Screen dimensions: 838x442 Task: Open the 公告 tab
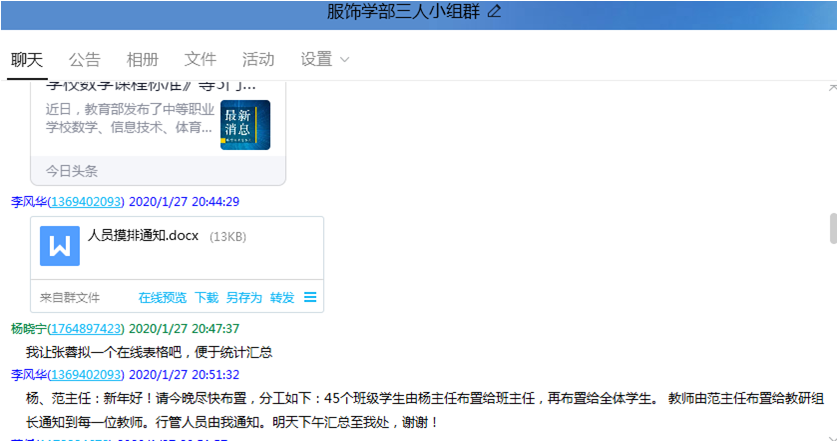pos(85,59)
